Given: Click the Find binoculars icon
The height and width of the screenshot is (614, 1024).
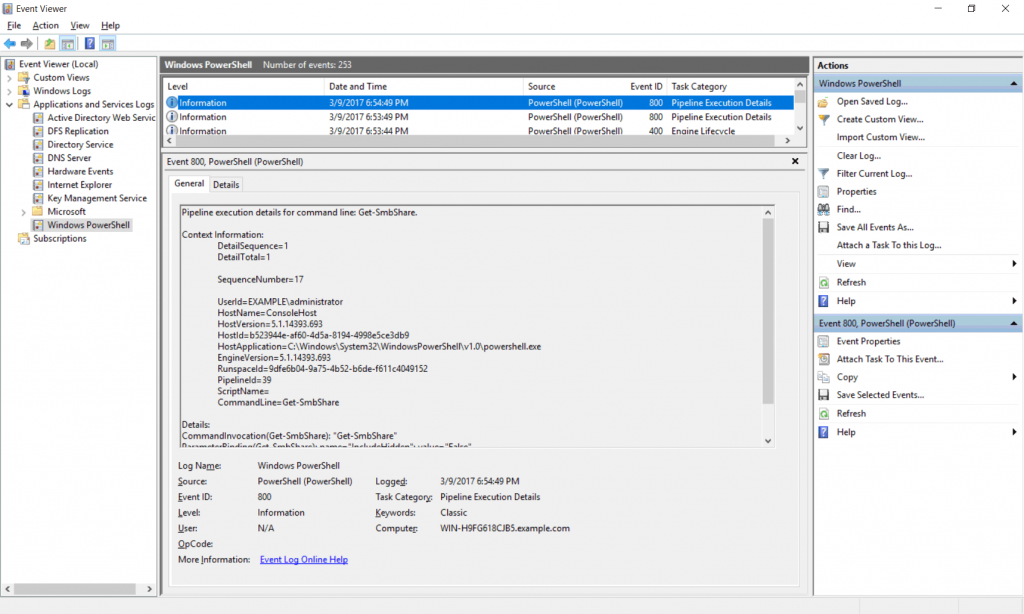Looking at the screenshot, I should [x=824, y=210].
